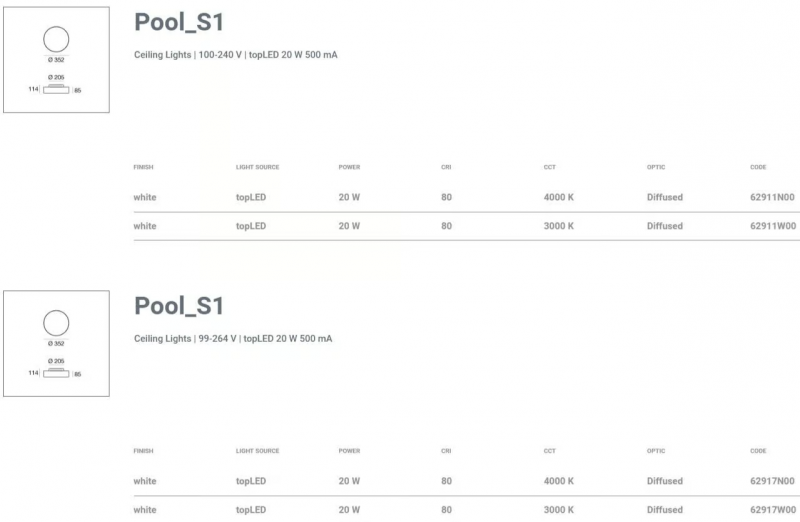The height and width of the screenshot is (522, 800).
Task: Click the FINISH column header in first table
Action: click(x=143, y=167)
